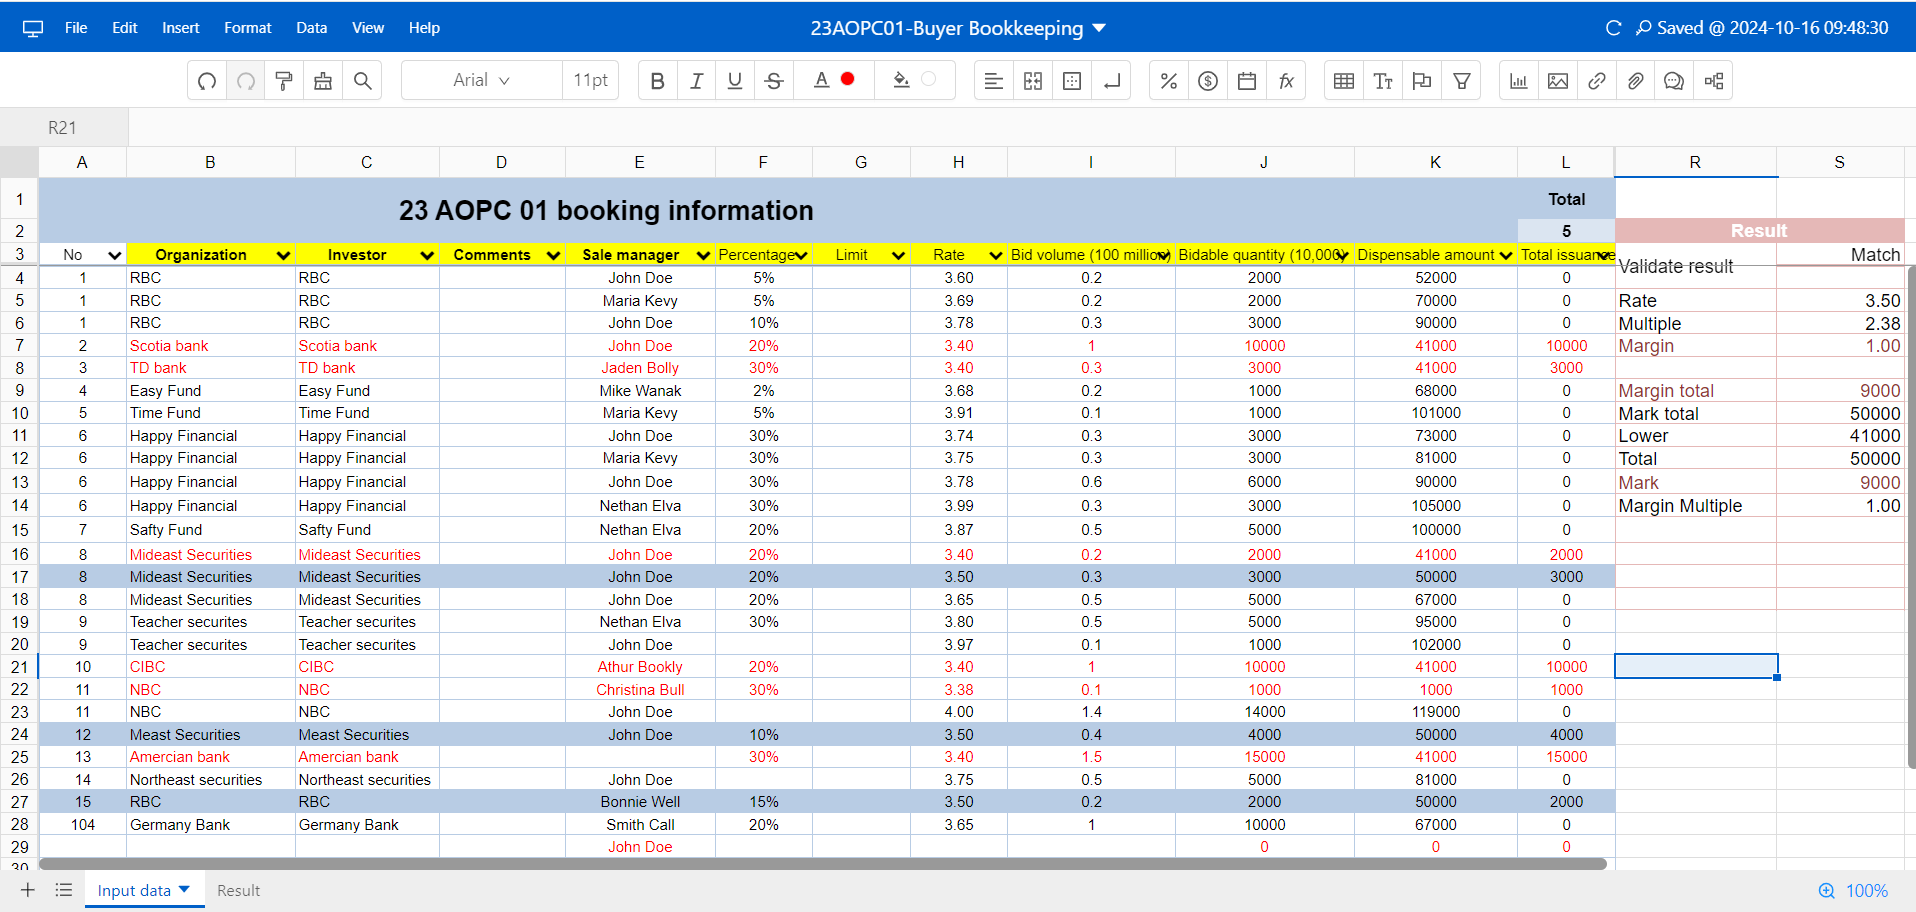Screen dimensions: 1916x912
Task: Click the paperclip attachment icon
Action: coord(1635,81)
